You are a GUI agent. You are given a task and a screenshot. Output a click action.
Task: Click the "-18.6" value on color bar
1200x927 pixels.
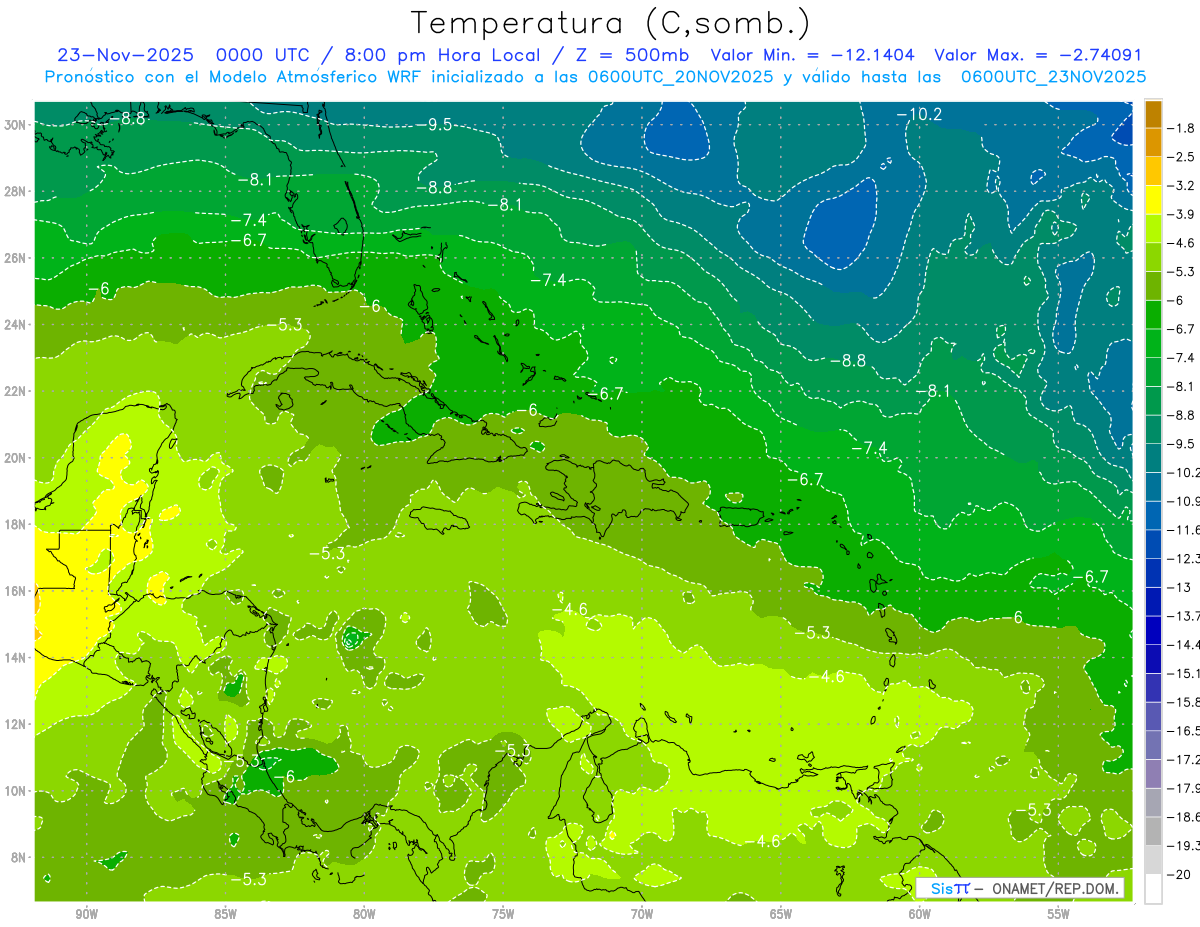coord(1183,817)
